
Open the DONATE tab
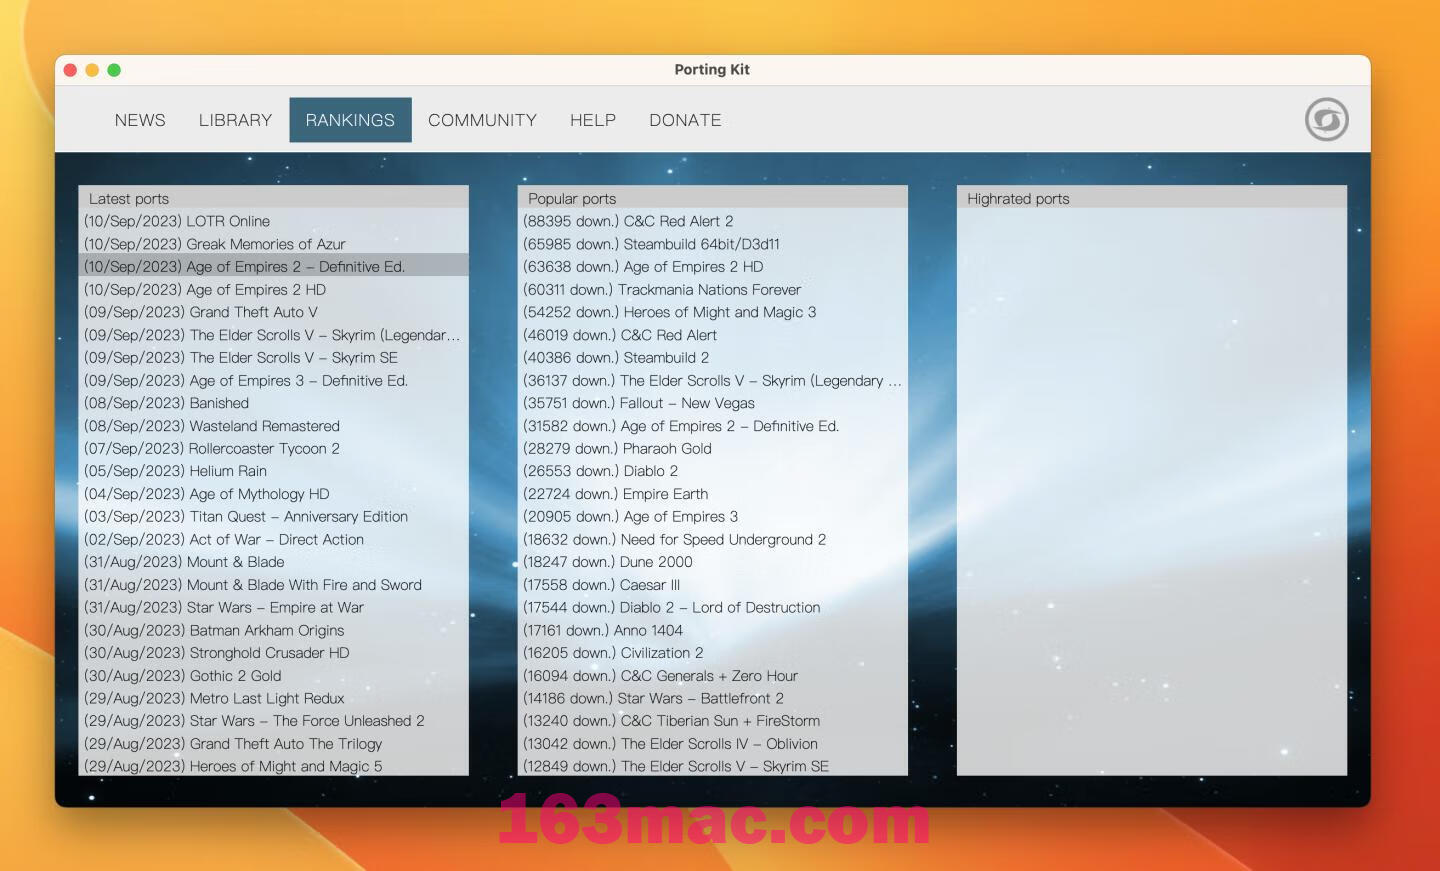click(685, 120)
